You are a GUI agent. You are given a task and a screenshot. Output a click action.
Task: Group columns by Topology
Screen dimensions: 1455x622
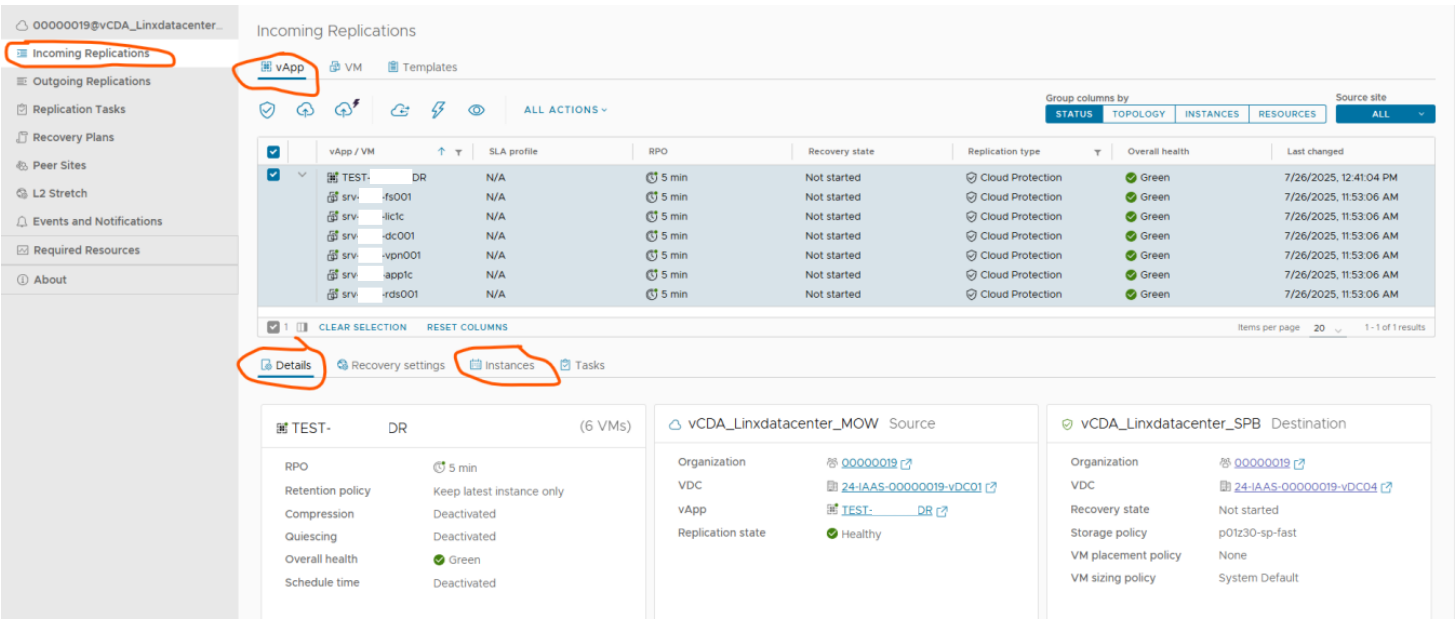[1139, 114]
